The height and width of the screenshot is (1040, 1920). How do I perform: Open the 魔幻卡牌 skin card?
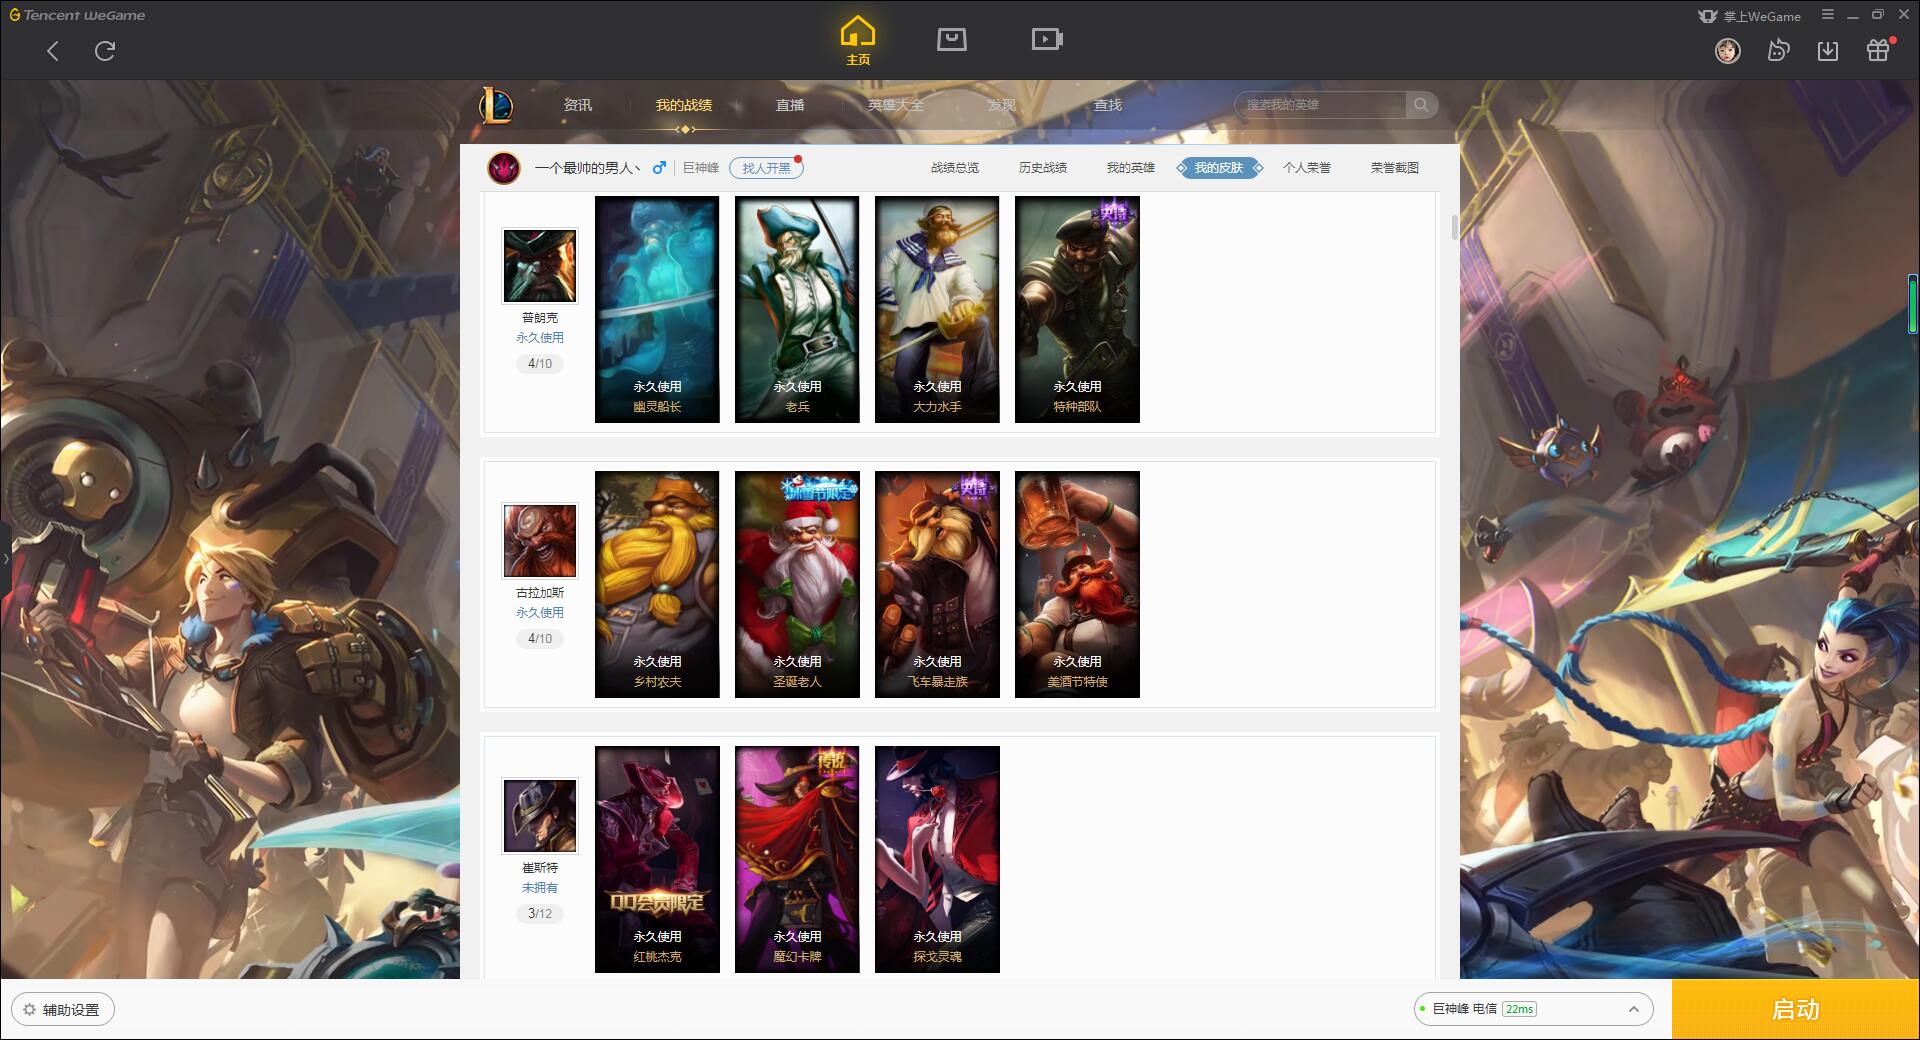(x=797, y=859)
